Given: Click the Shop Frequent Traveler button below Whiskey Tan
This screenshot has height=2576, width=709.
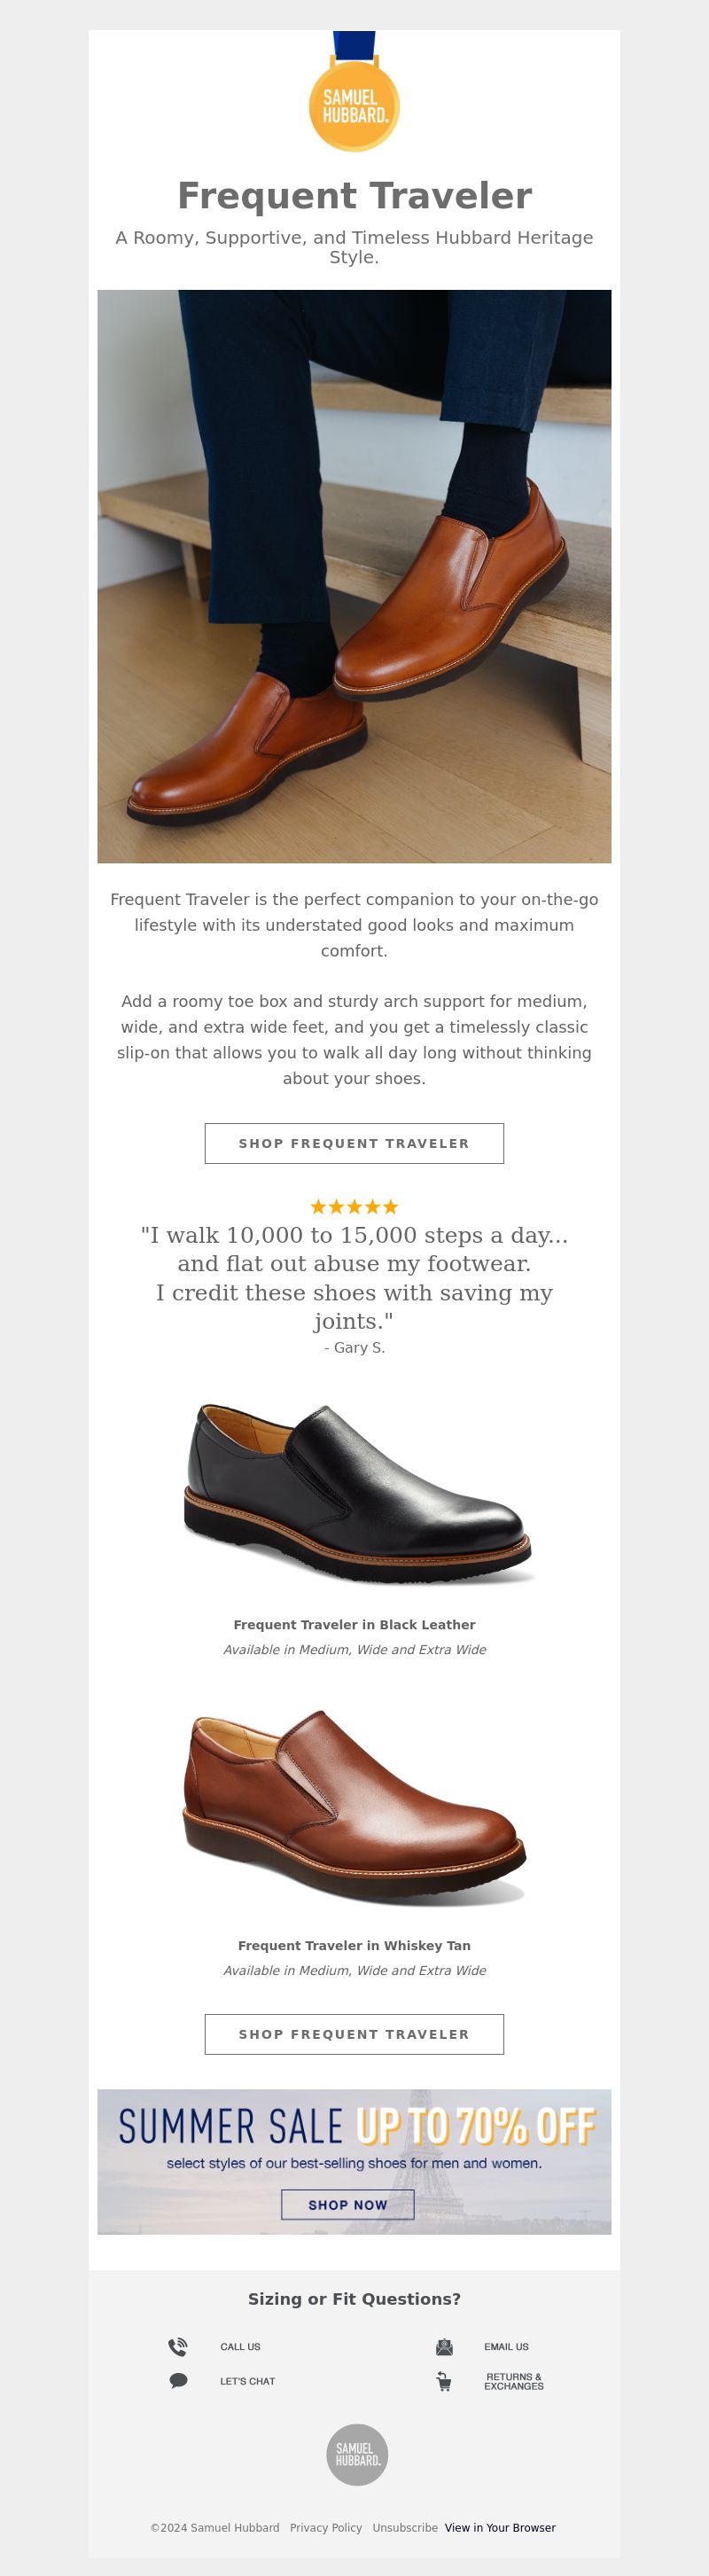Looking at the screenshot, I should (354, 2034).
